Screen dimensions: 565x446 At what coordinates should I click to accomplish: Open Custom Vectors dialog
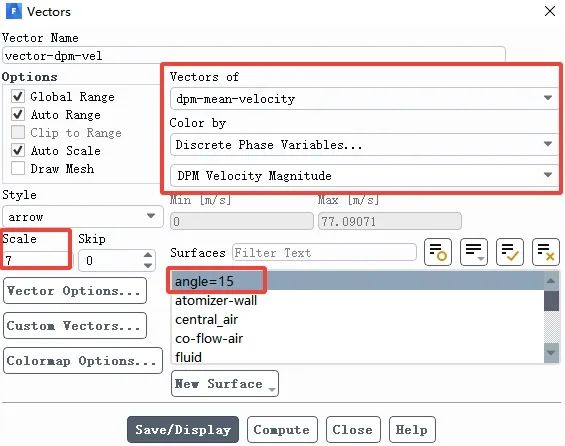pyautogui.click(x=75, y=325)
